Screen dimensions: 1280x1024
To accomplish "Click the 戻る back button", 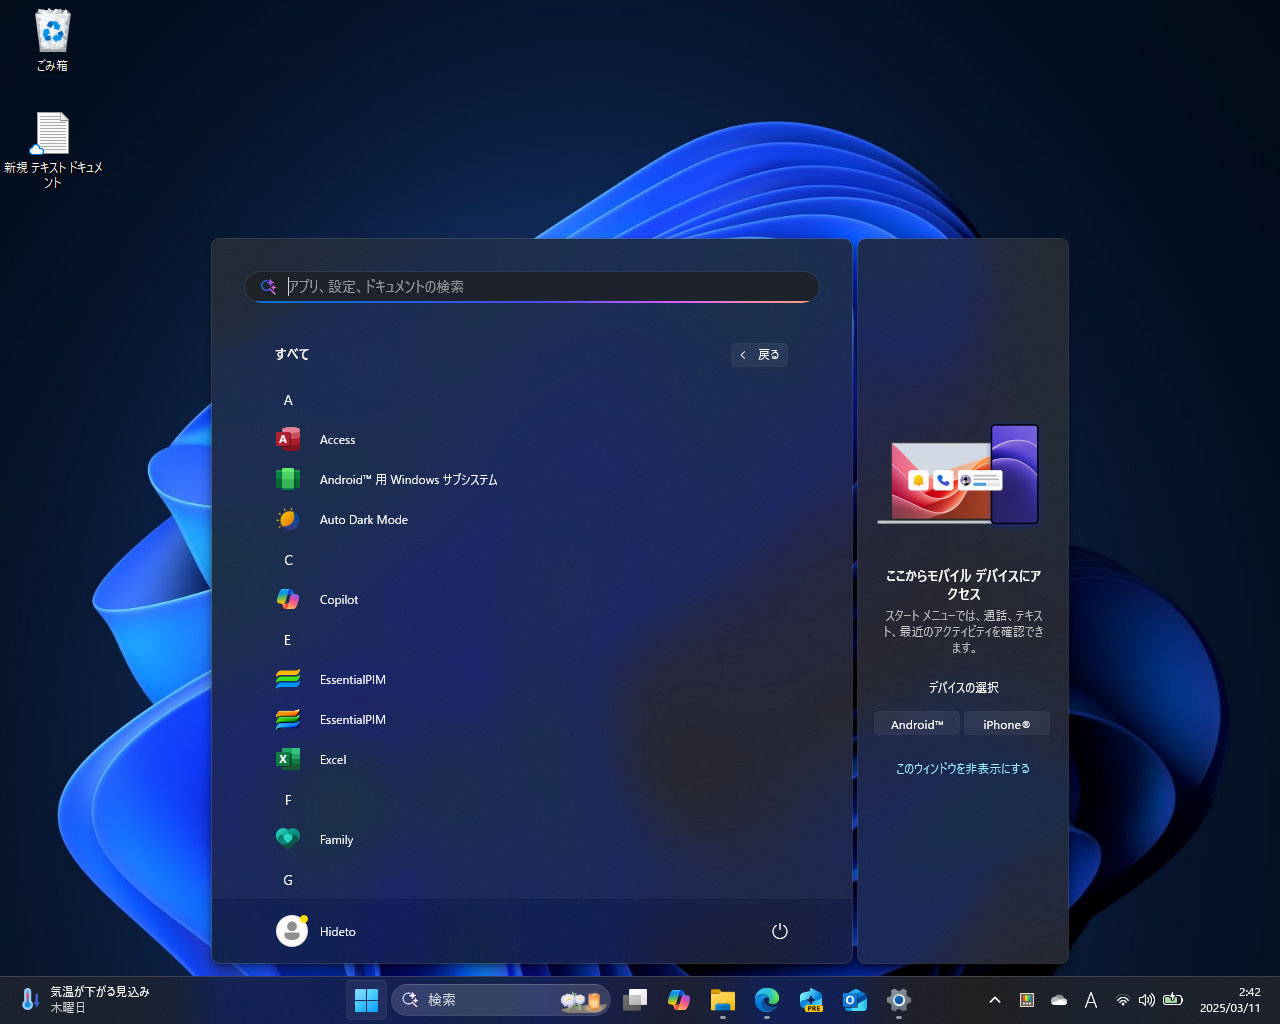I will pyautogui.click(x=760, y=355).
